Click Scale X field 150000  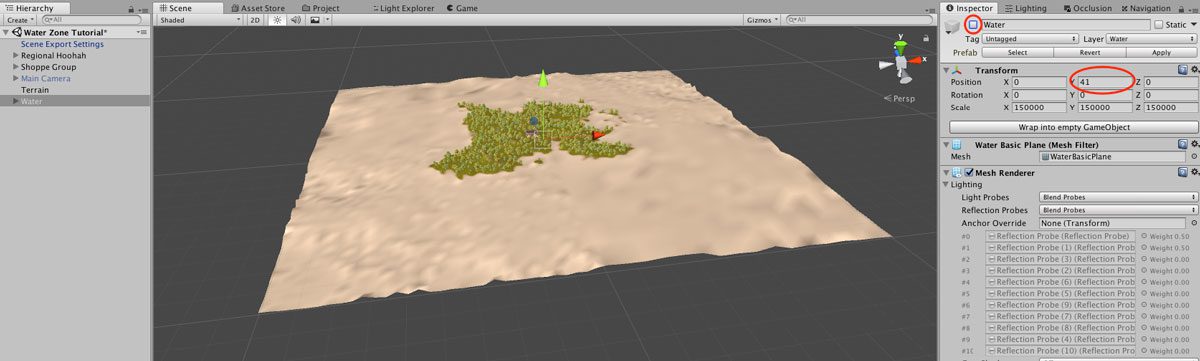point(1041,107)
